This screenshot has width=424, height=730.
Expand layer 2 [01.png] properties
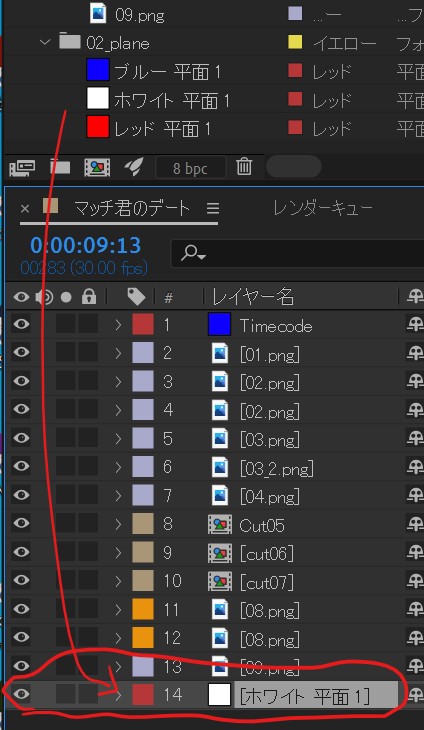coord(118,353)
